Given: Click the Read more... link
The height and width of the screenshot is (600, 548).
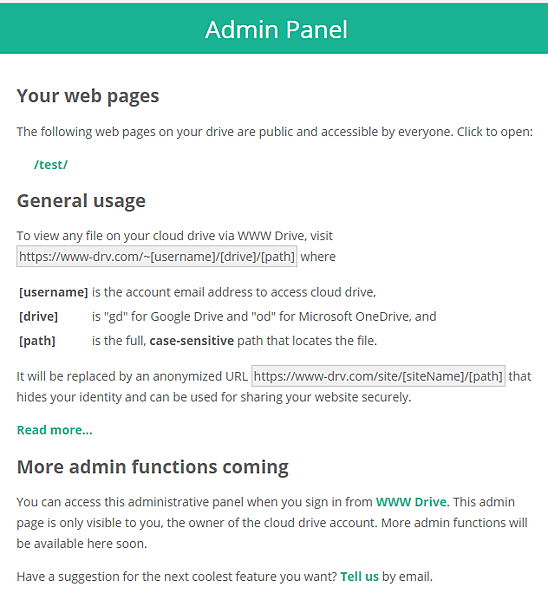Looking at the screenshot, I should (54, 430).
